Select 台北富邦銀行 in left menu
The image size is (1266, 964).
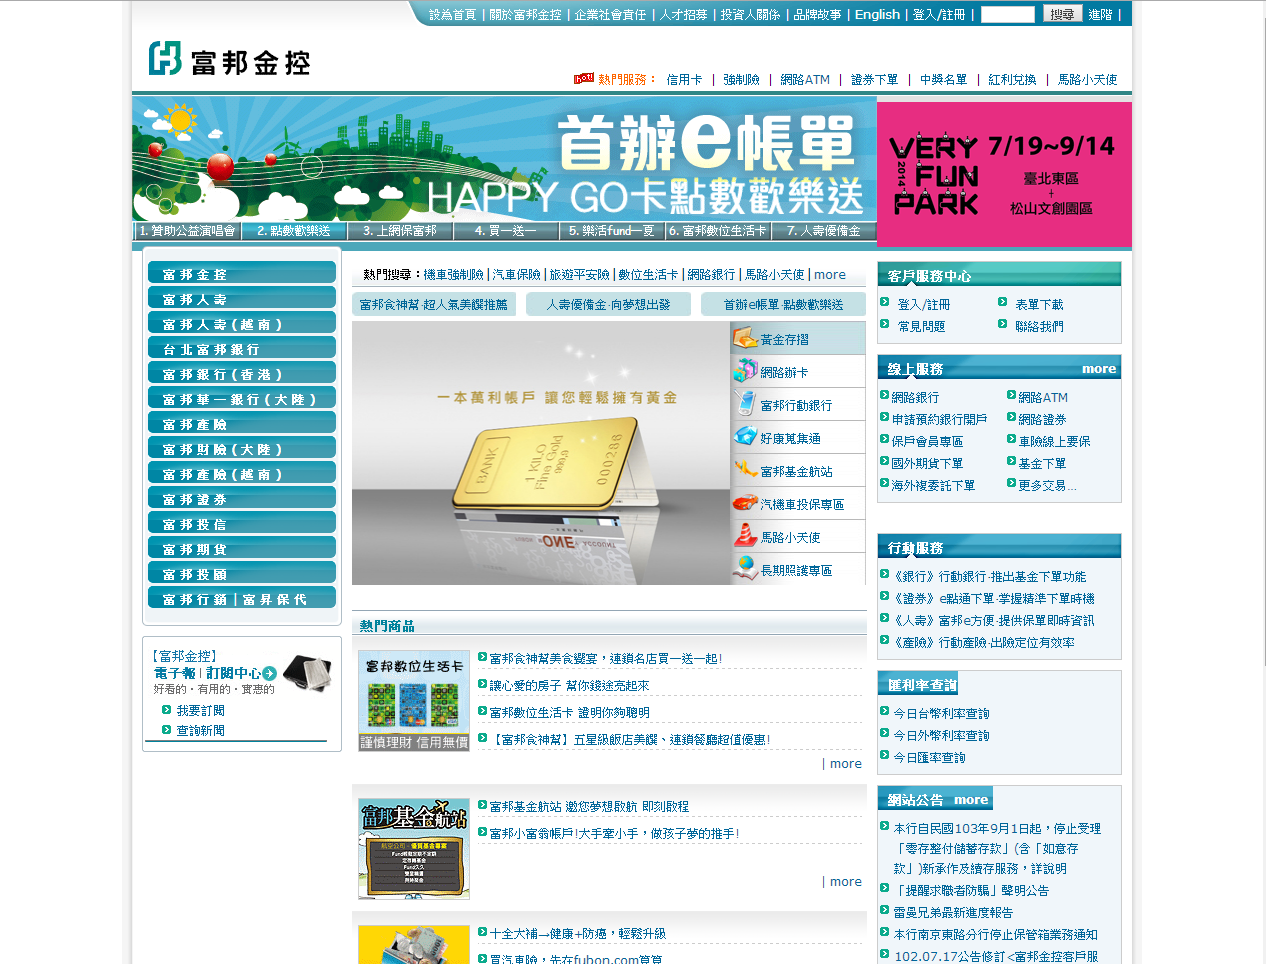(x=242, y=348)
